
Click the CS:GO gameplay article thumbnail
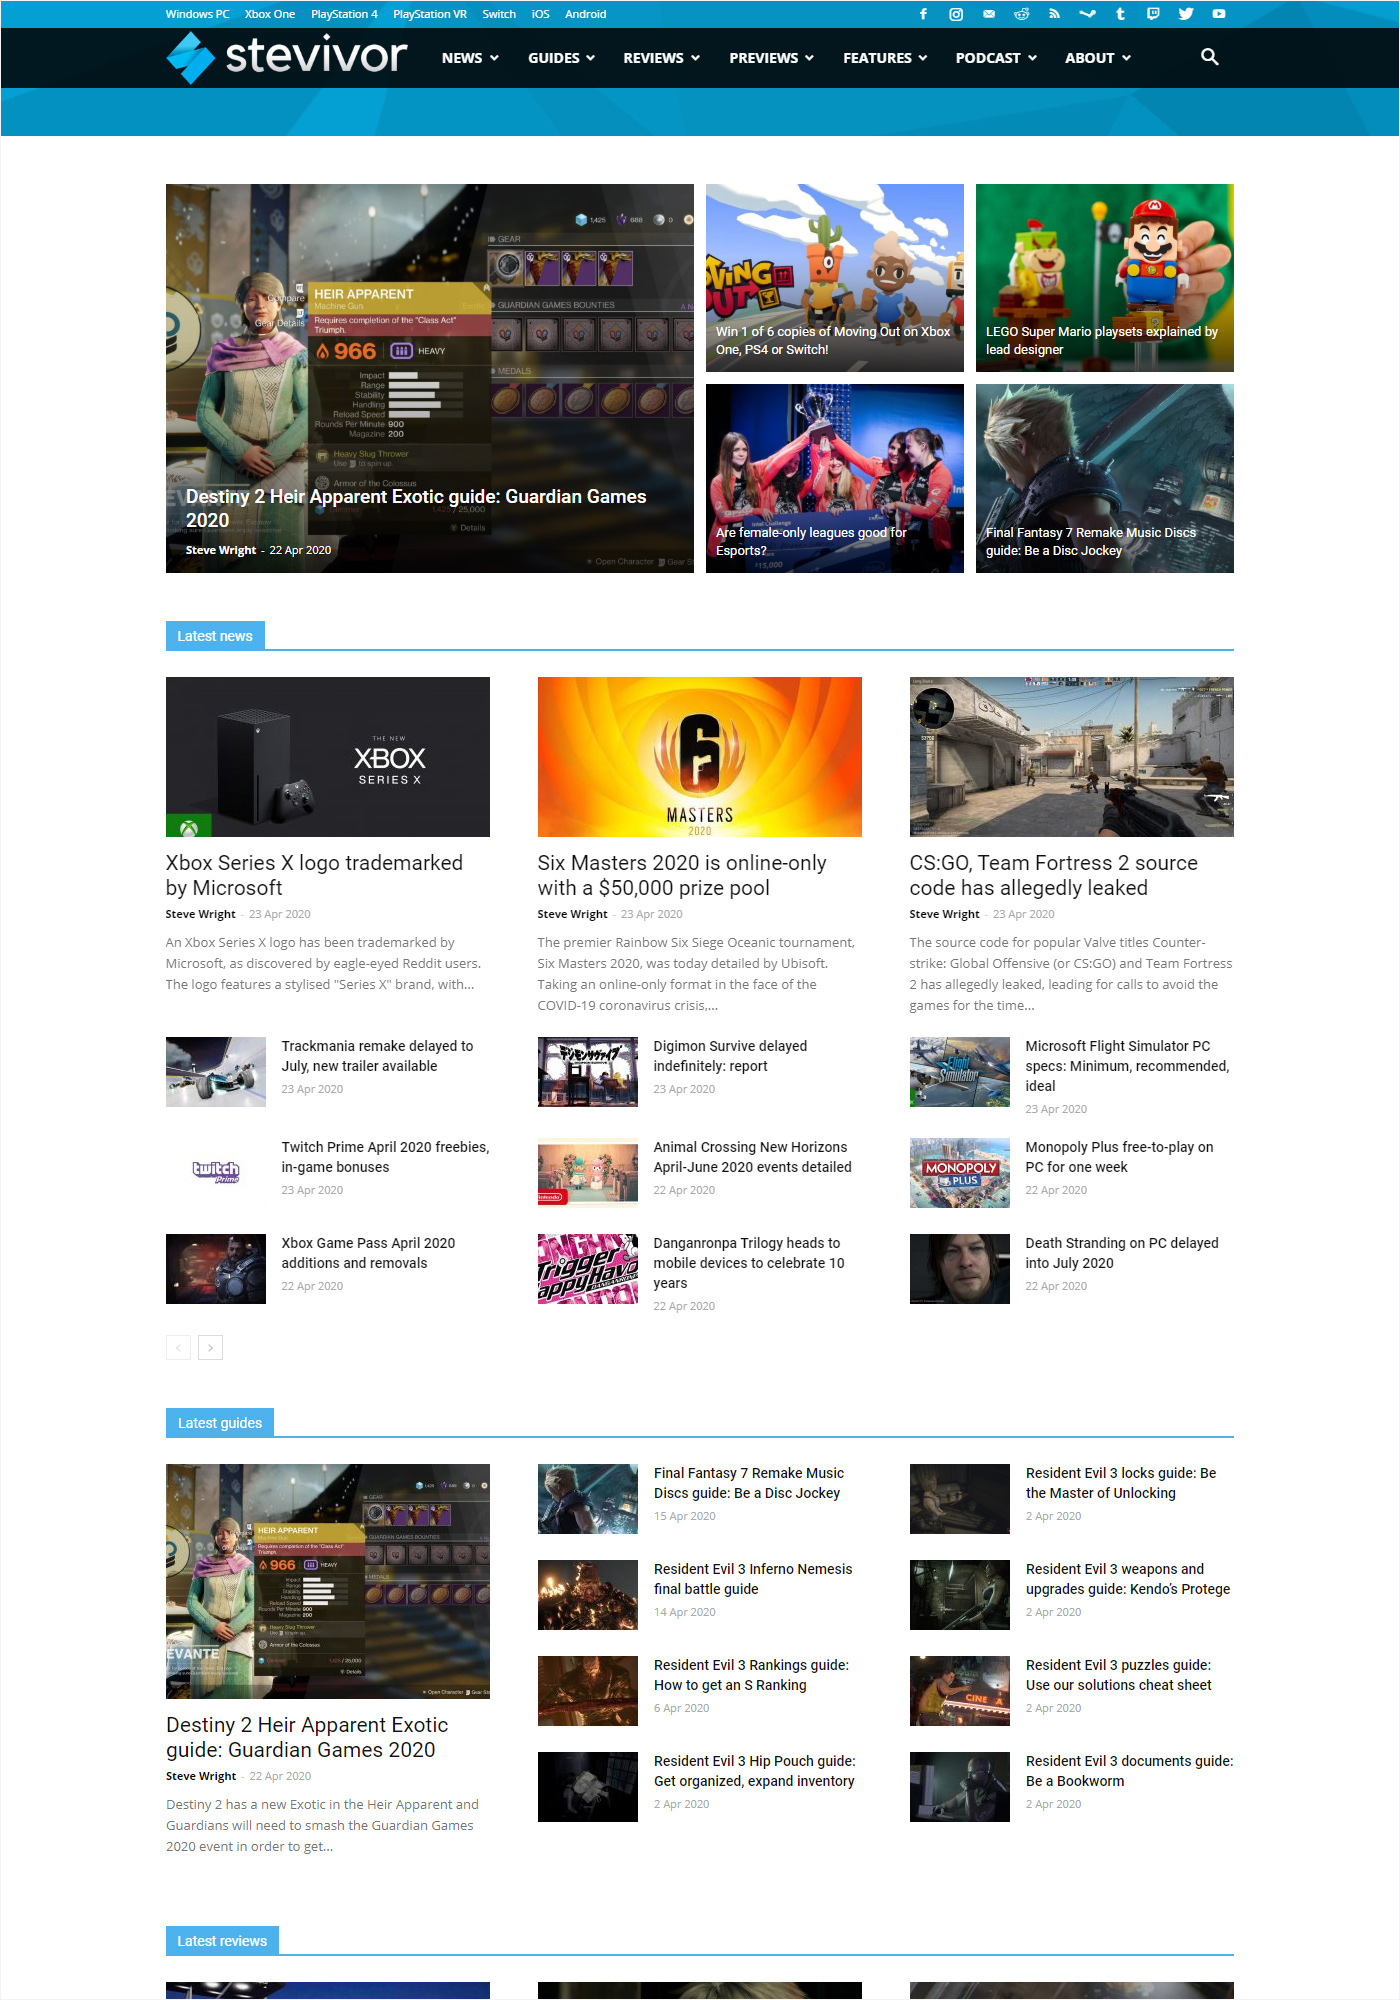point(1072,757)
